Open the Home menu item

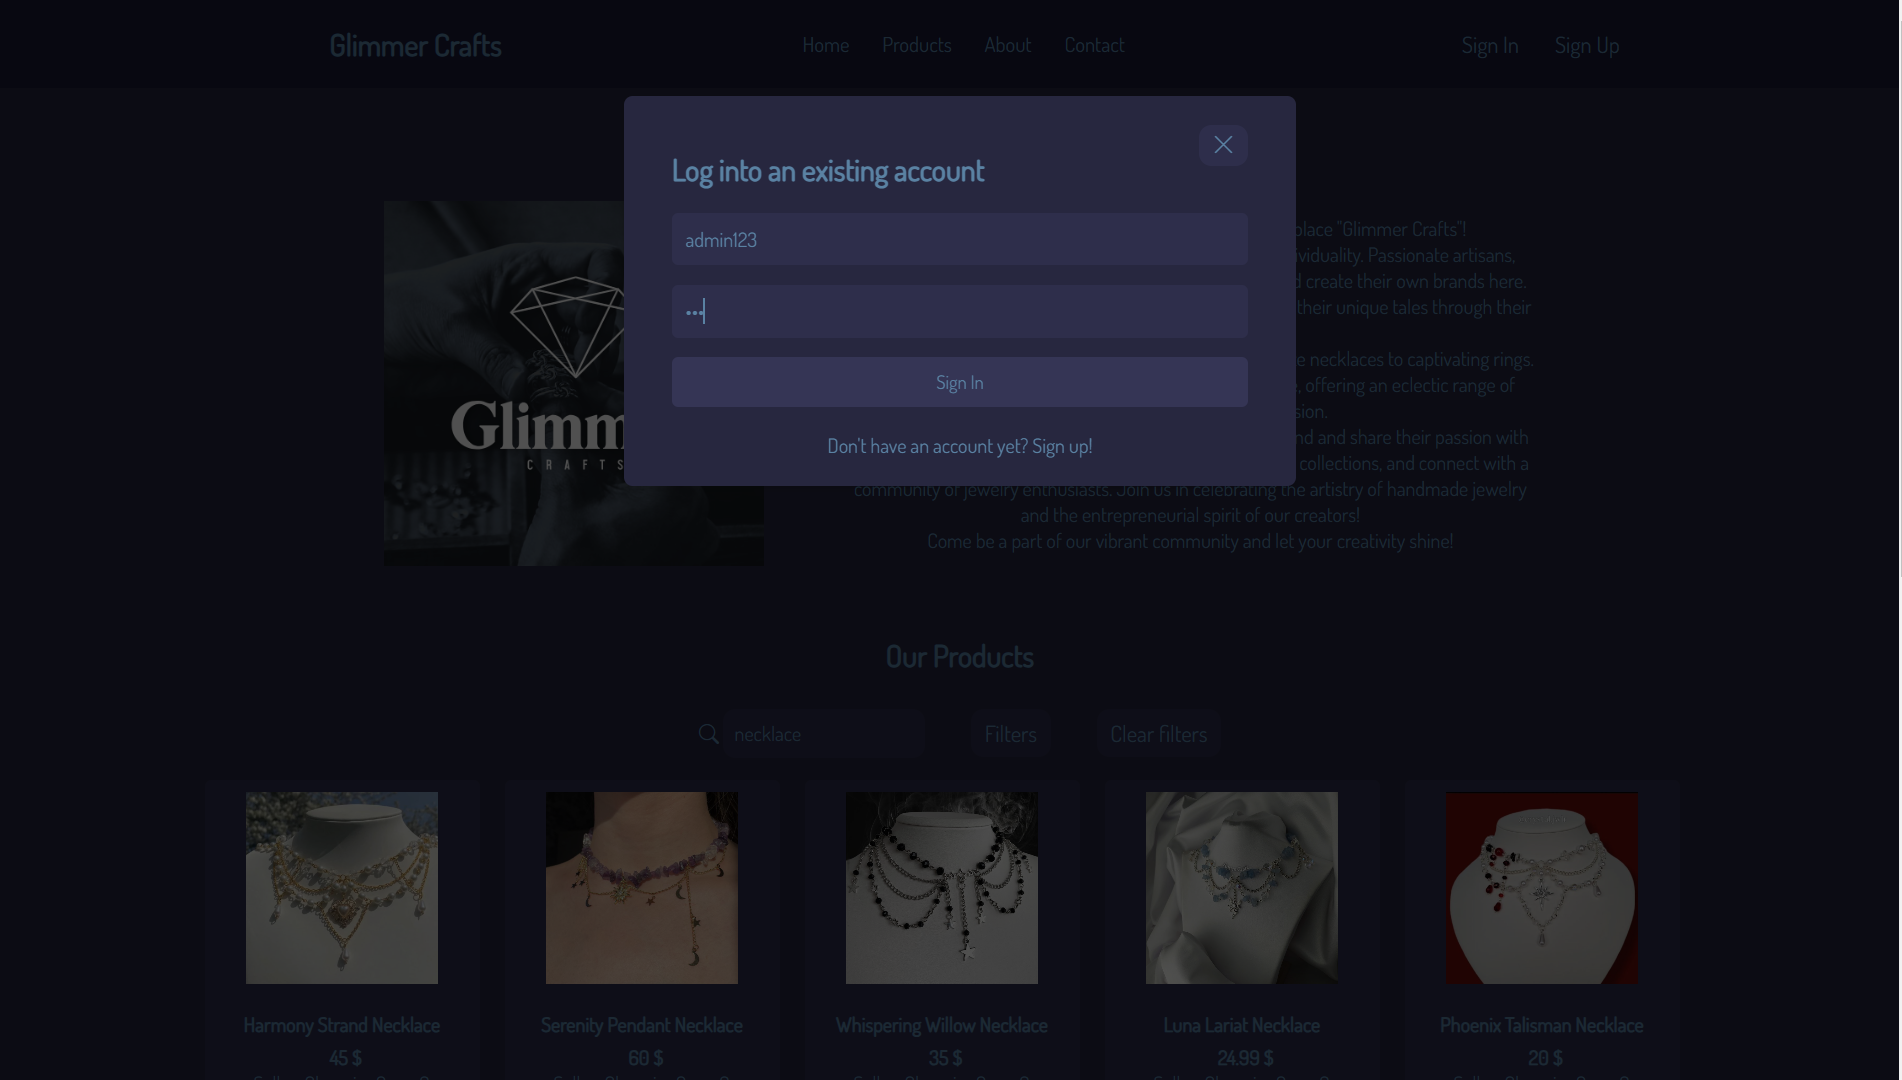tap(825, 45)
